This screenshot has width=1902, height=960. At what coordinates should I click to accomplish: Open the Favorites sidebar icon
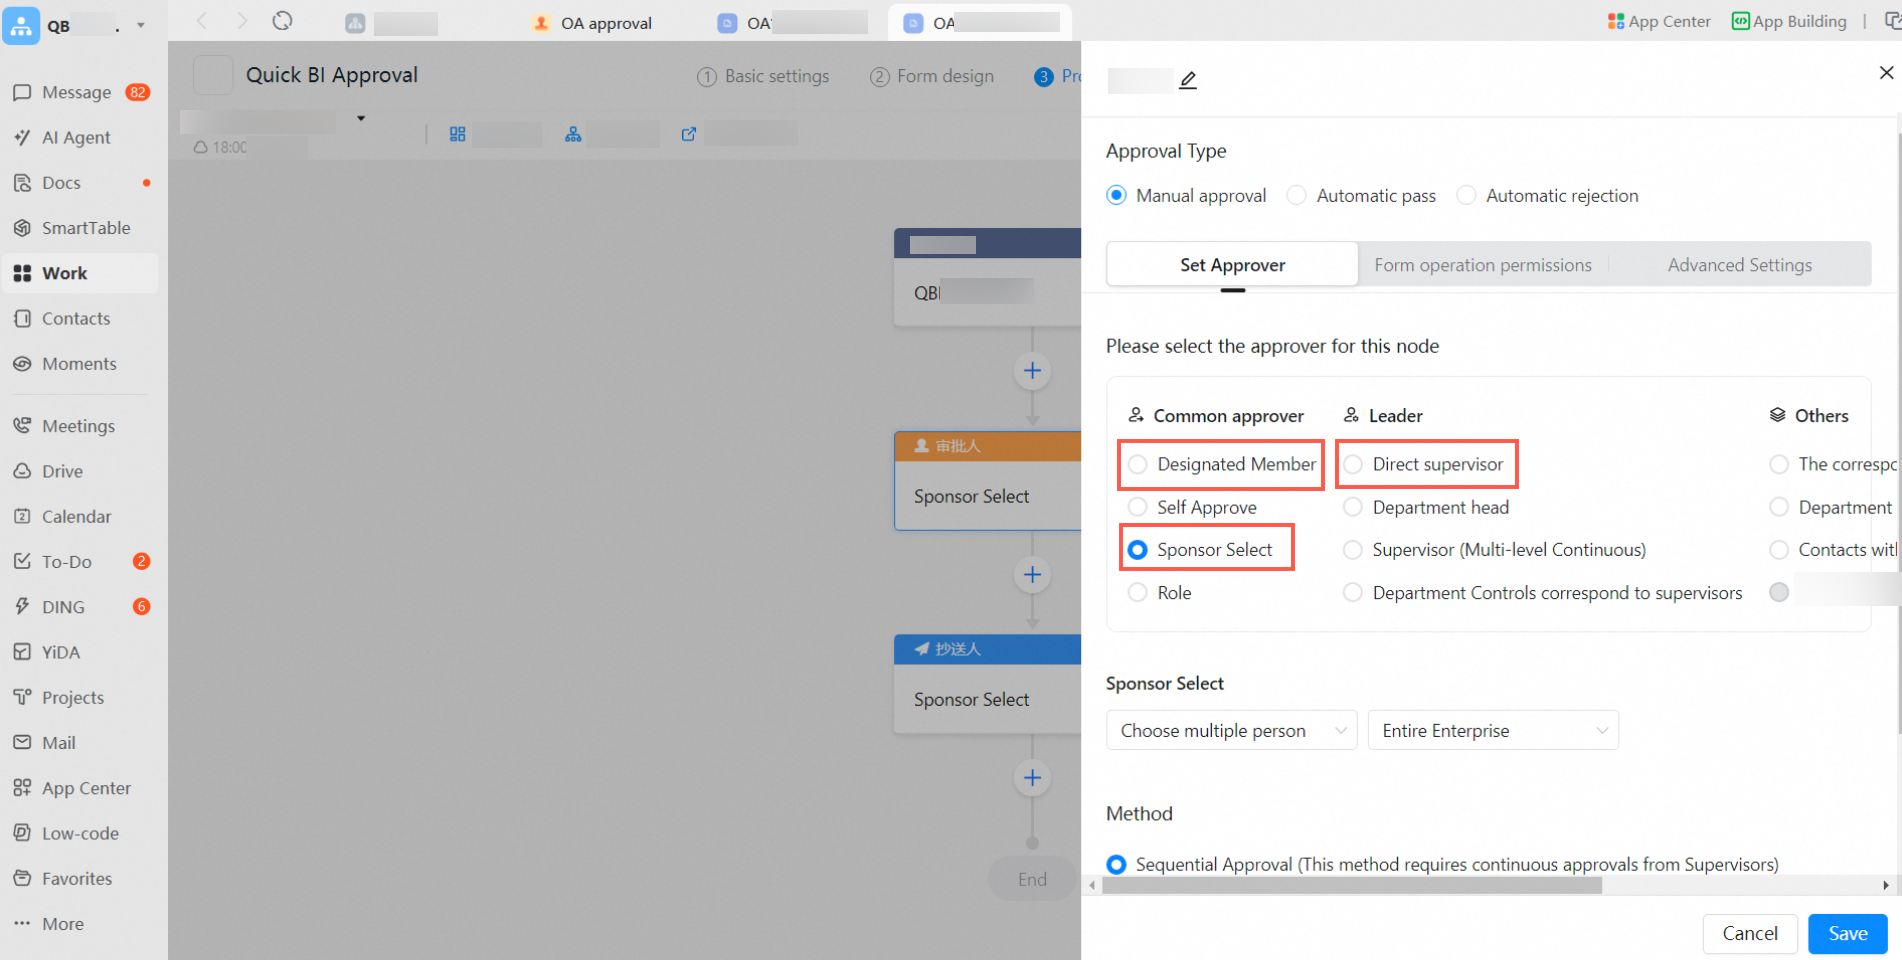(x=22, y=879)
